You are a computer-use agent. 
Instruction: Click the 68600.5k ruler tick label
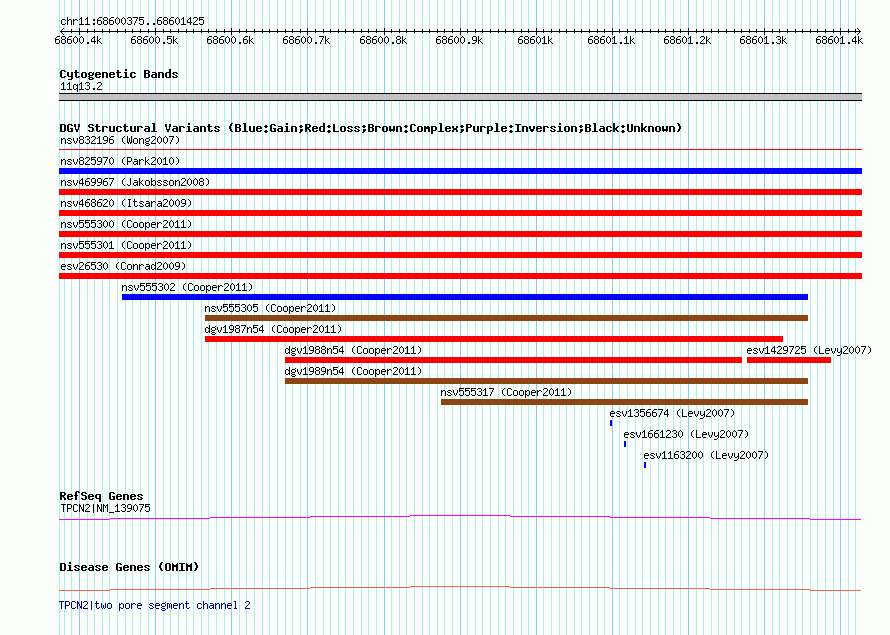coord(154,40)
